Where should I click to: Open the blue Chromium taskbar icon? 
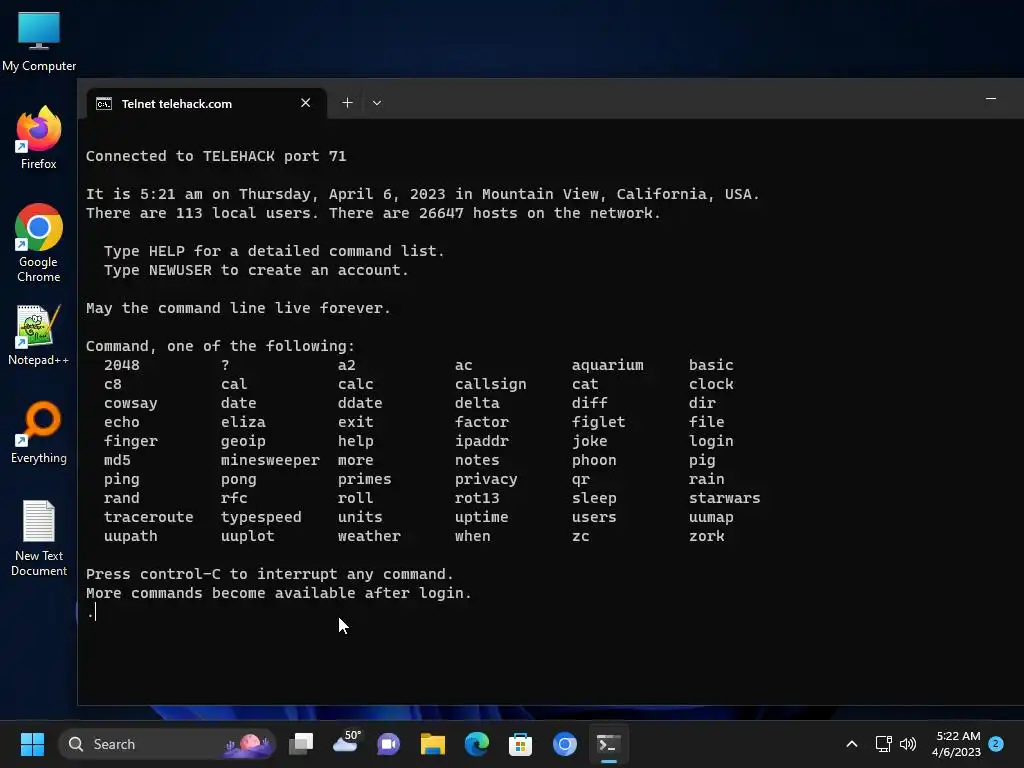(565, 744)
